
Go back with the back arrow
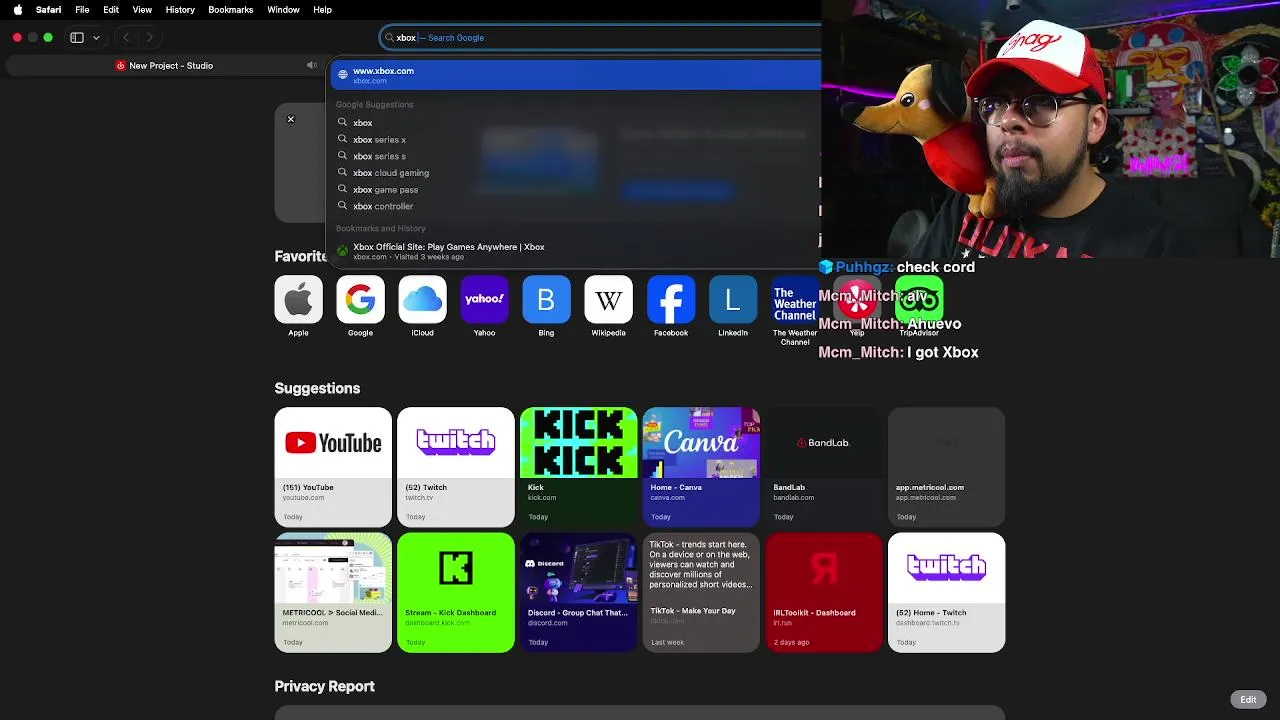126,37
